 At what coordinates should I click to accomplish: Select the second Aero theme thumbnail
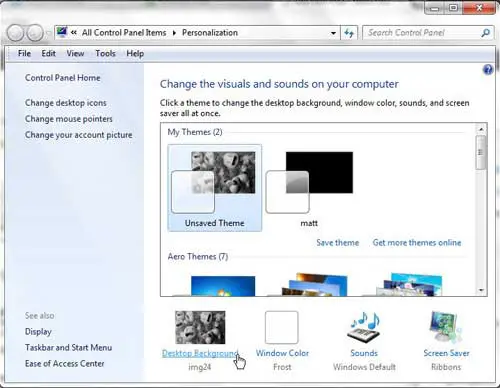[314, 284]
